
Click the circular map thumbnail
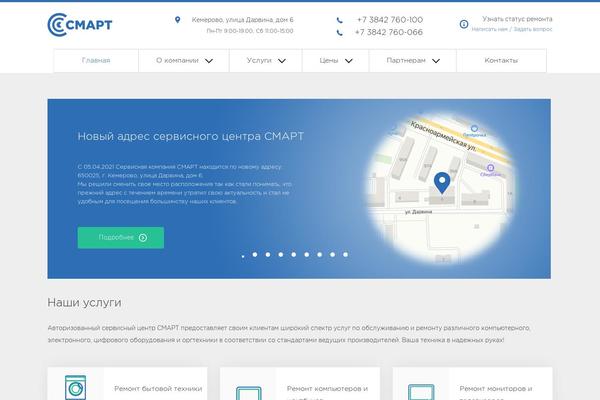coord(440,188)
